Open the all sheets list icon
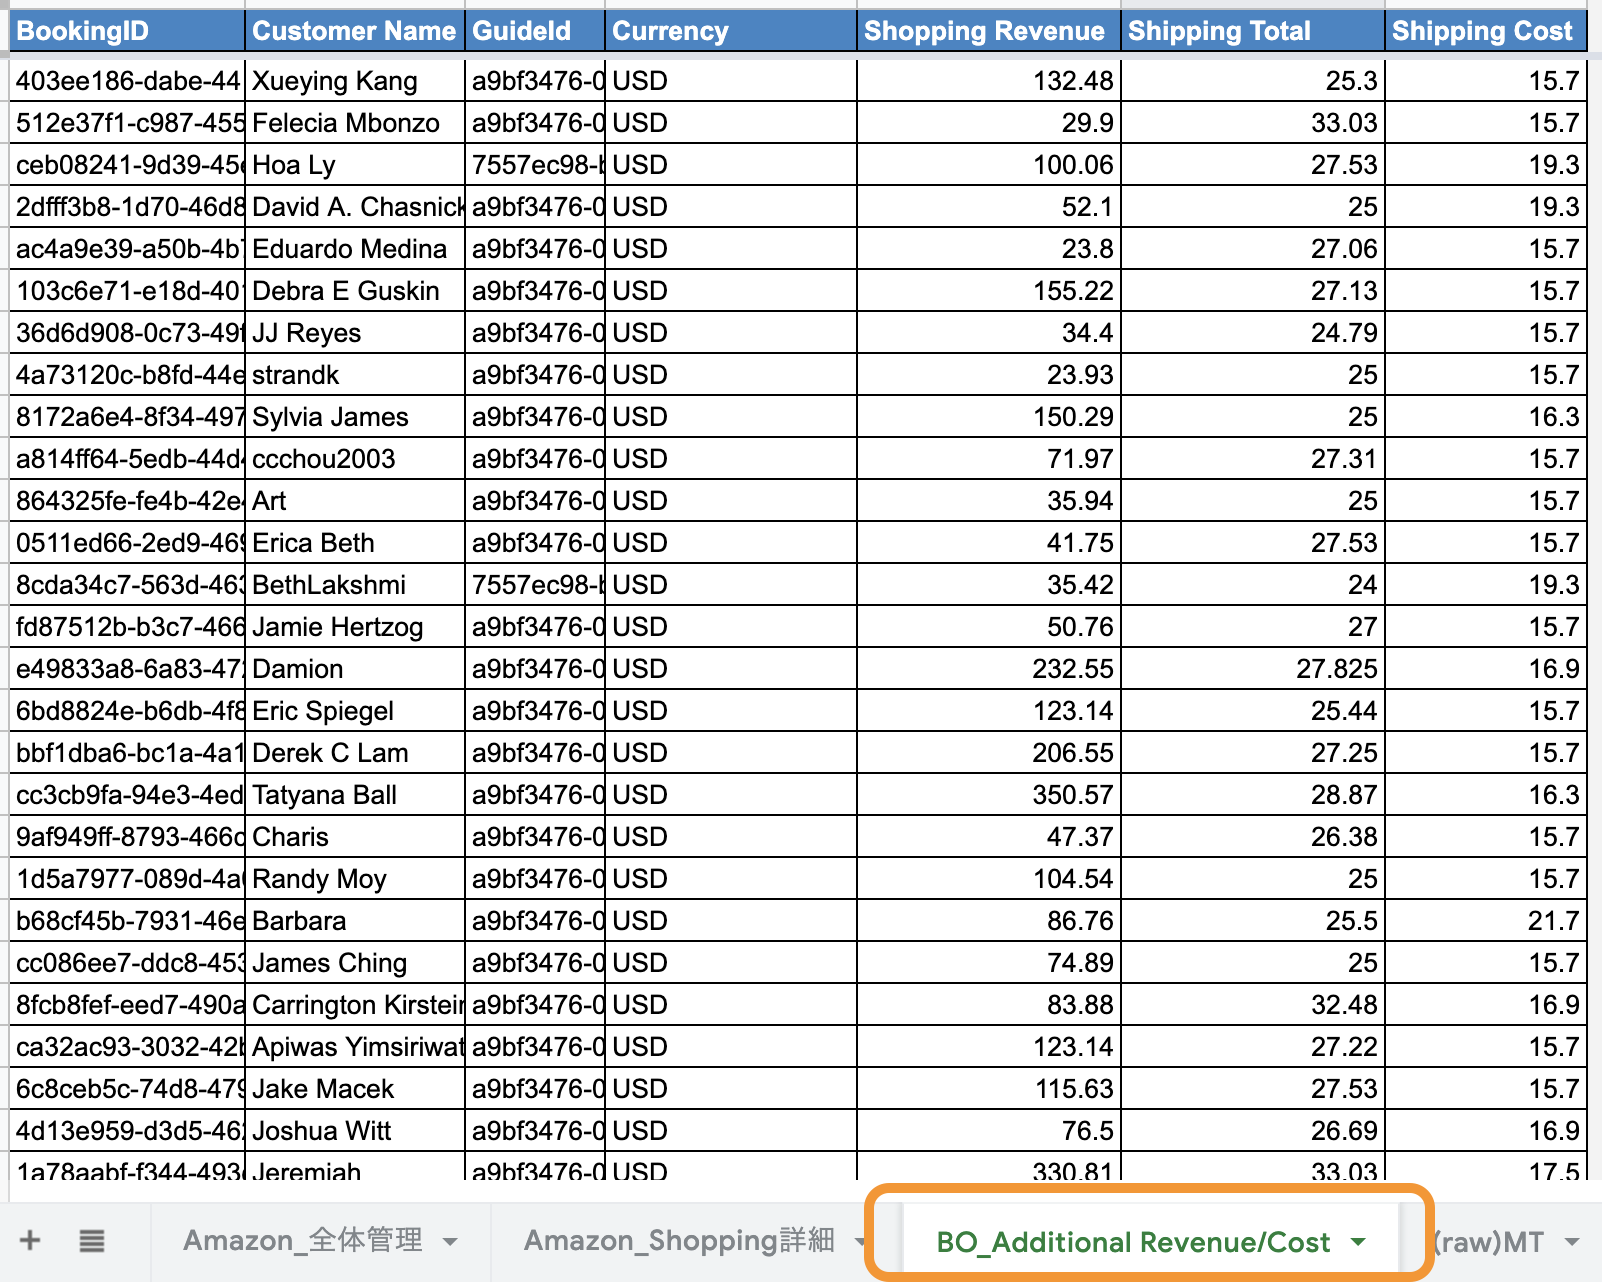 click(92, 1241)
